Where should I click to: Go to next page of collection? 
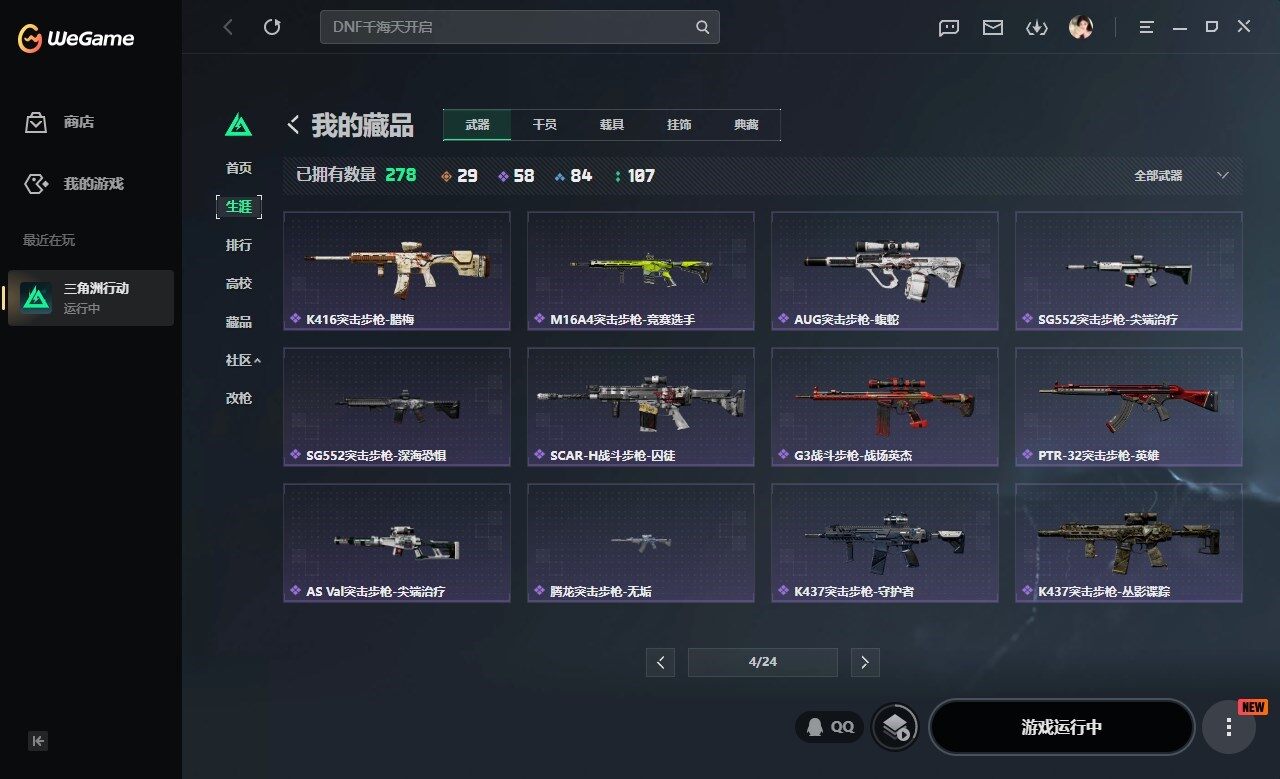pyautogui.click(x=865, y=662)
